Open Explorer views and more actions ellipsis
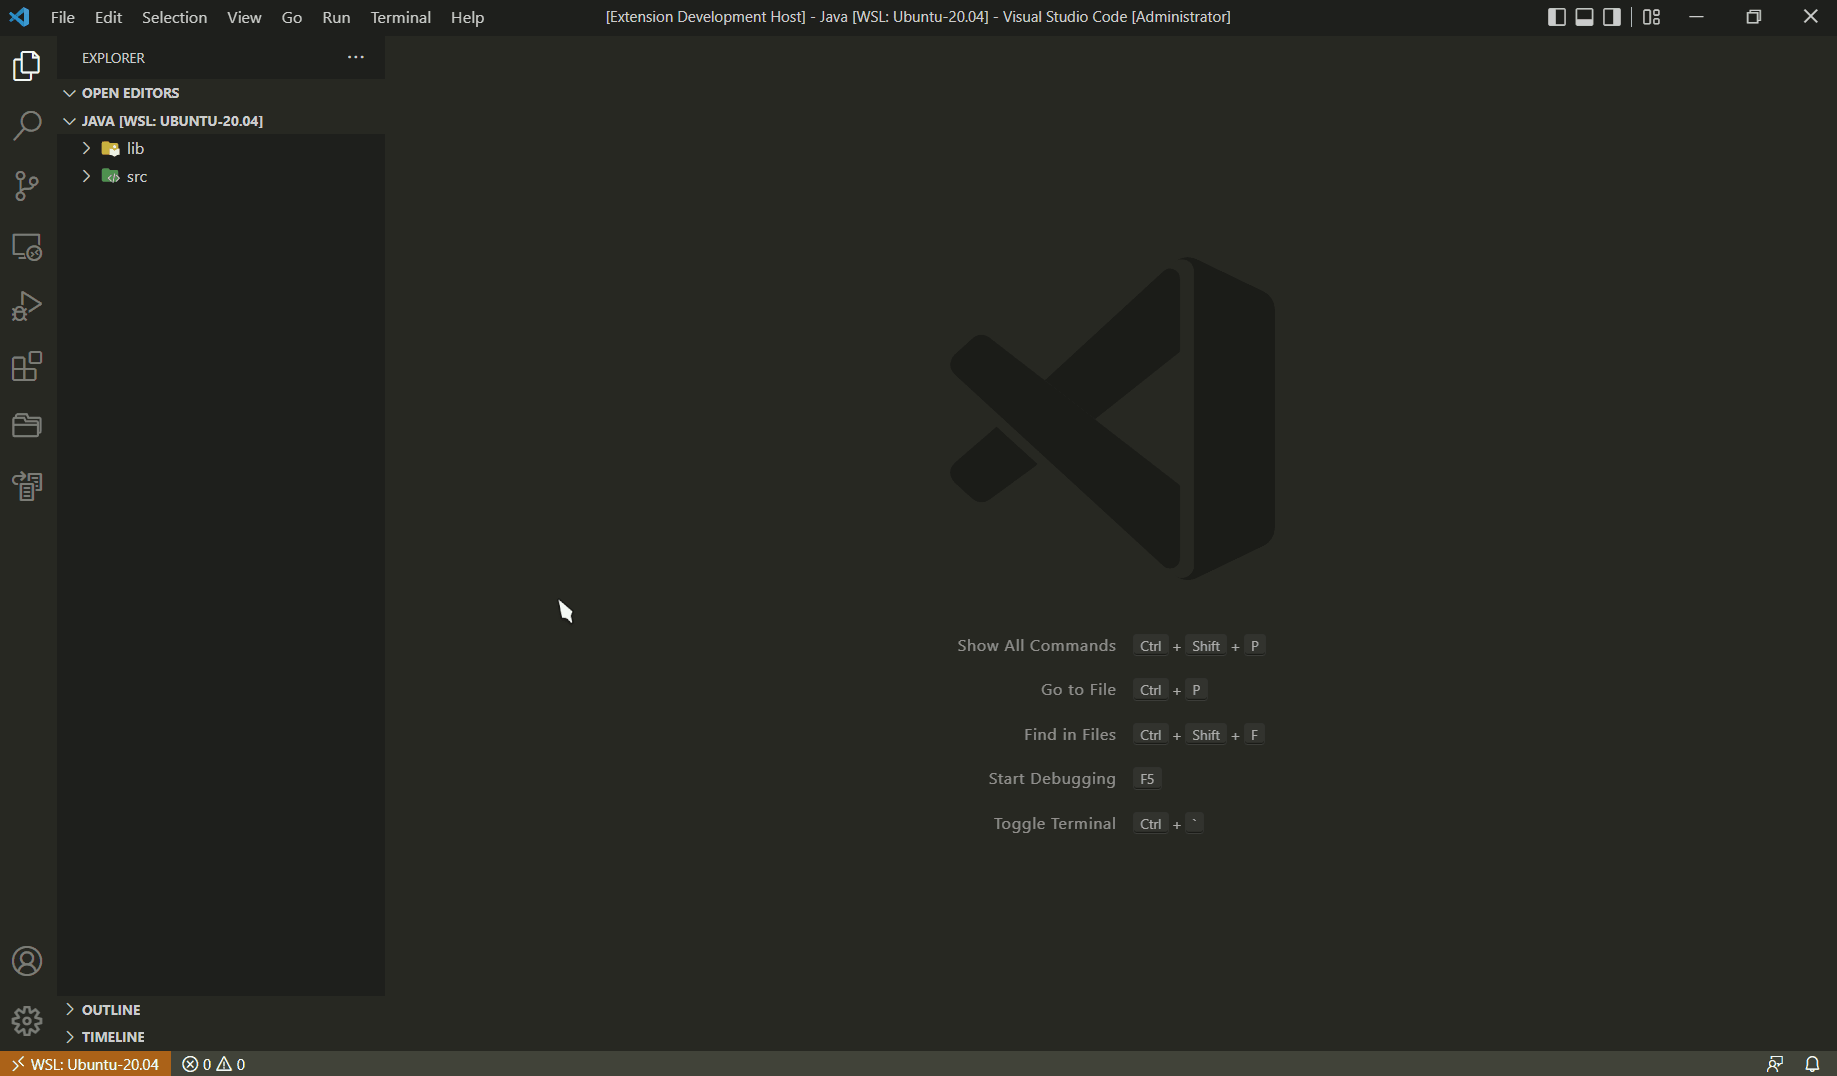The image size is (1837, 1076). point(356,58)
